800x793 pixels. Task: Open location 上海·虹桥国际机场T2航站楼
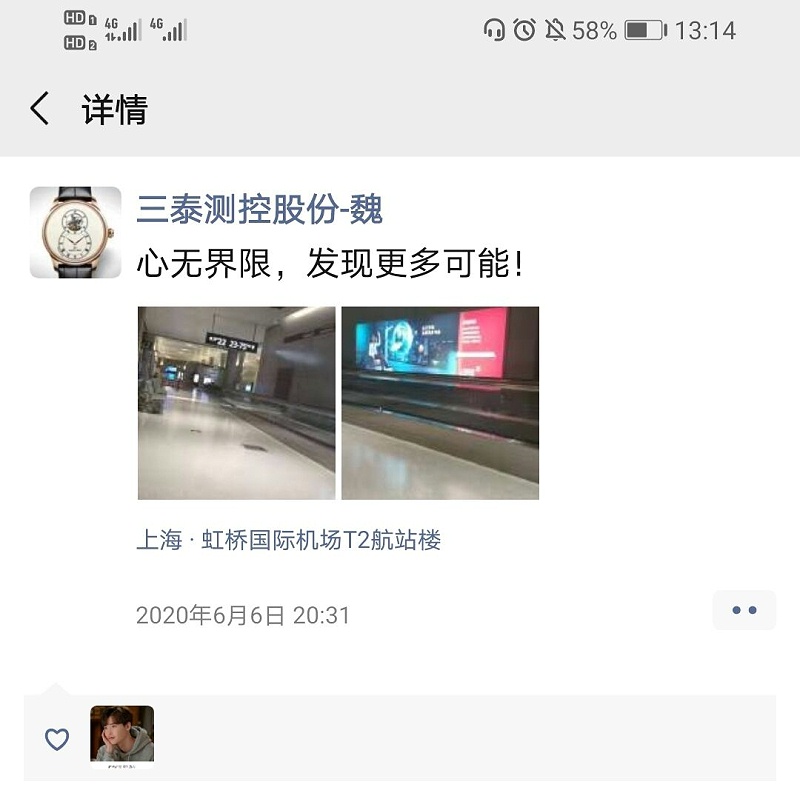point(288,540)
